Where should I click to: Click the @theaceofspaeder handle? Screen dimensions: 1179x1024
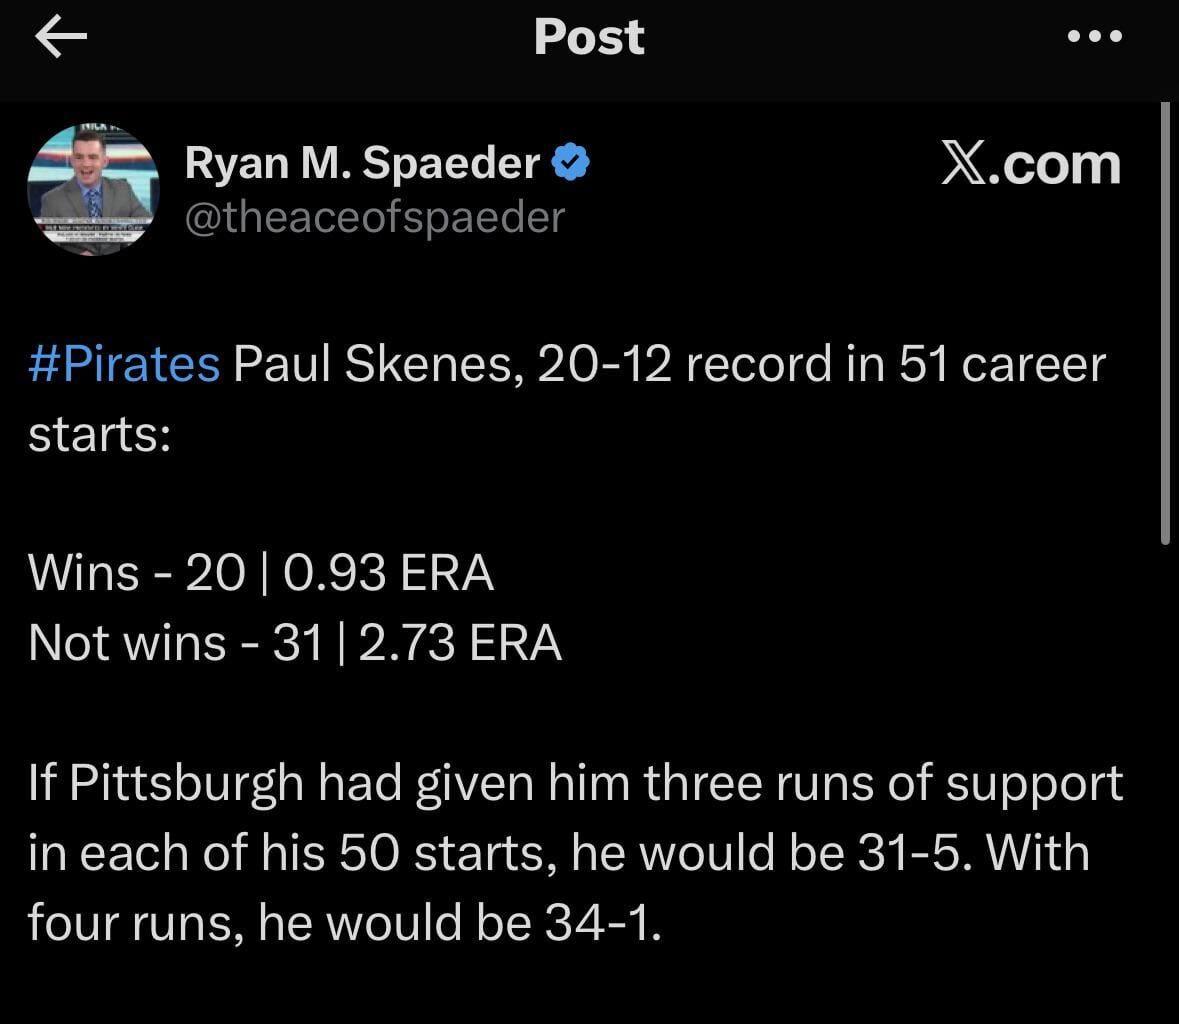(x=374, y=216)
